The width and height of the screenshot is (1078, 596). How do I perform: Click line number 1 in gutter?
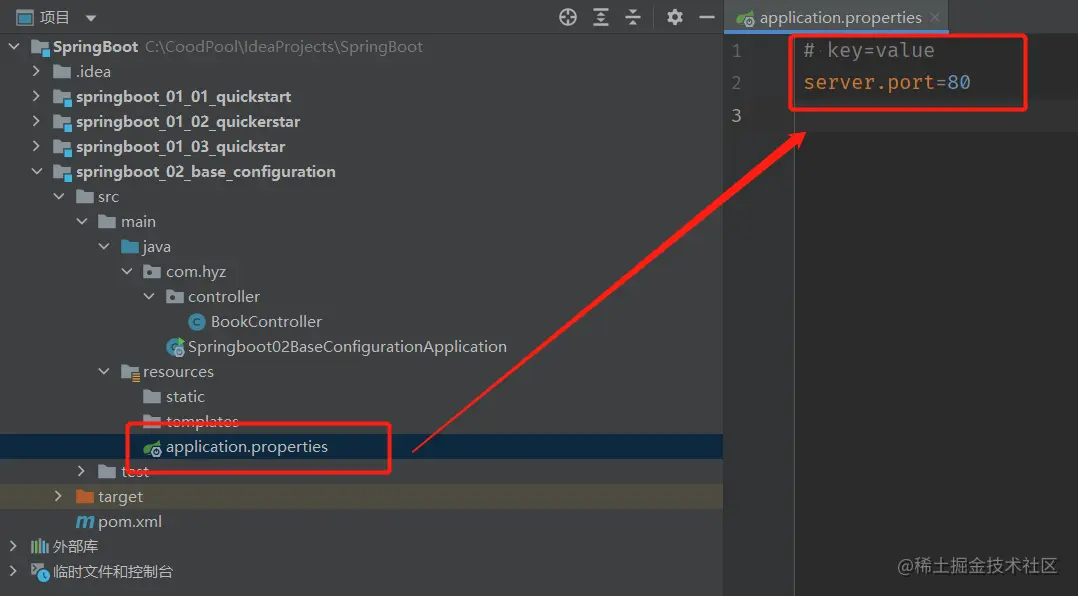pos(736,51)
